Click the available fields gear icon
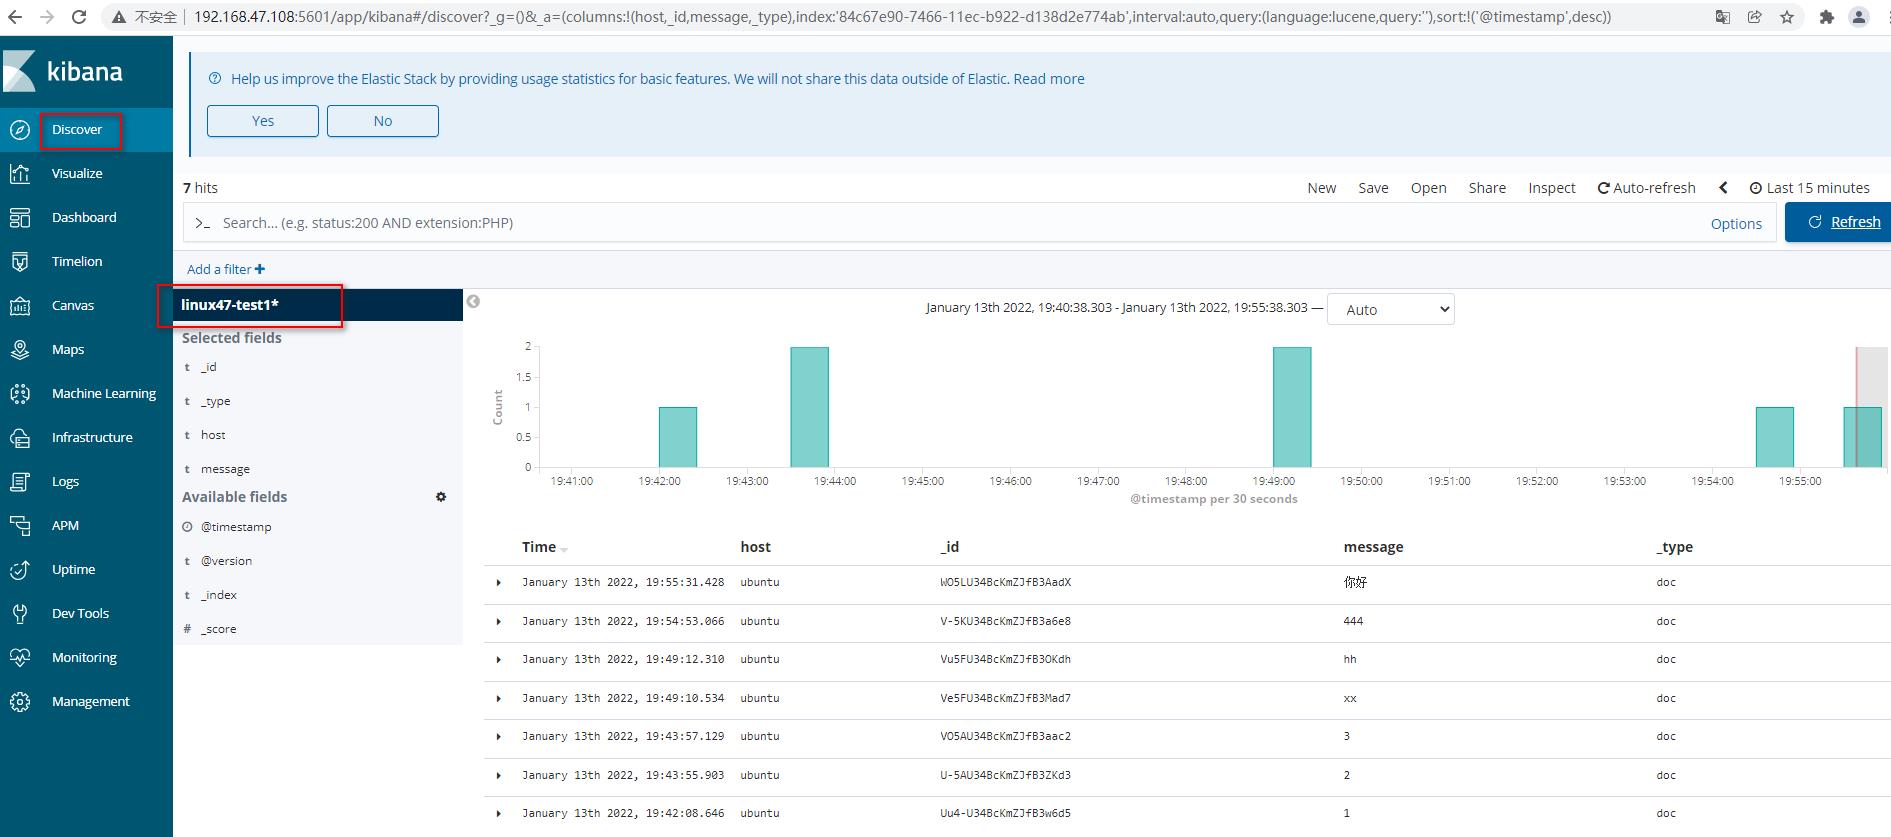1891x837 pixels. [441, 497]
